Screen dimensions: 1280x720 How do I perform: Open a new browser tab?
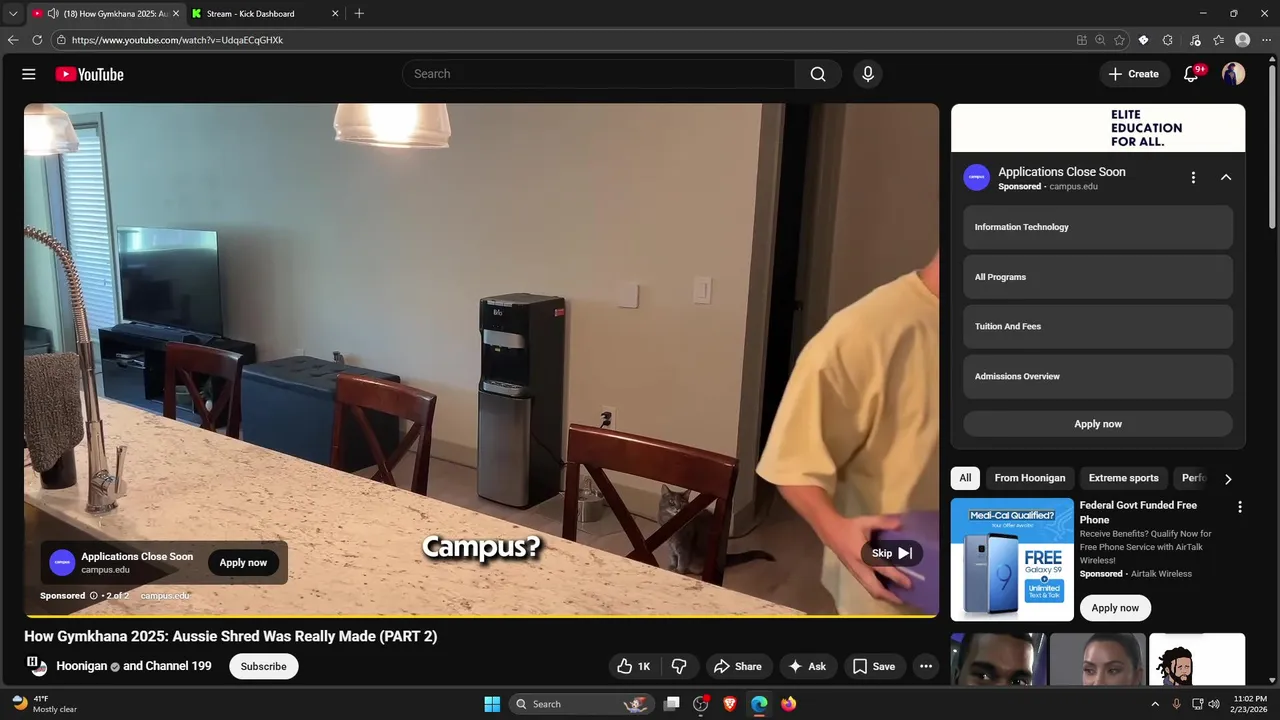pos(359,14)
